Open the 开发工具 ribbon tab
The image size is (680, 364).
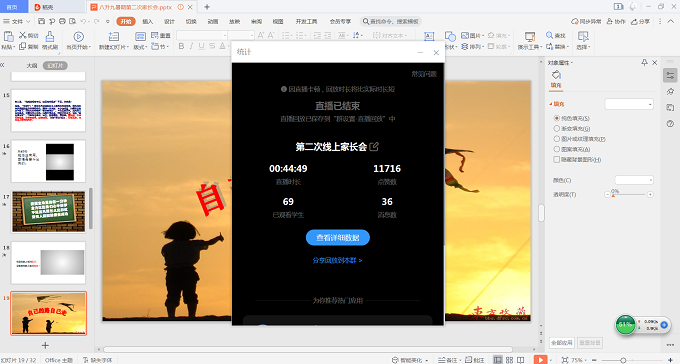[306, 21]
